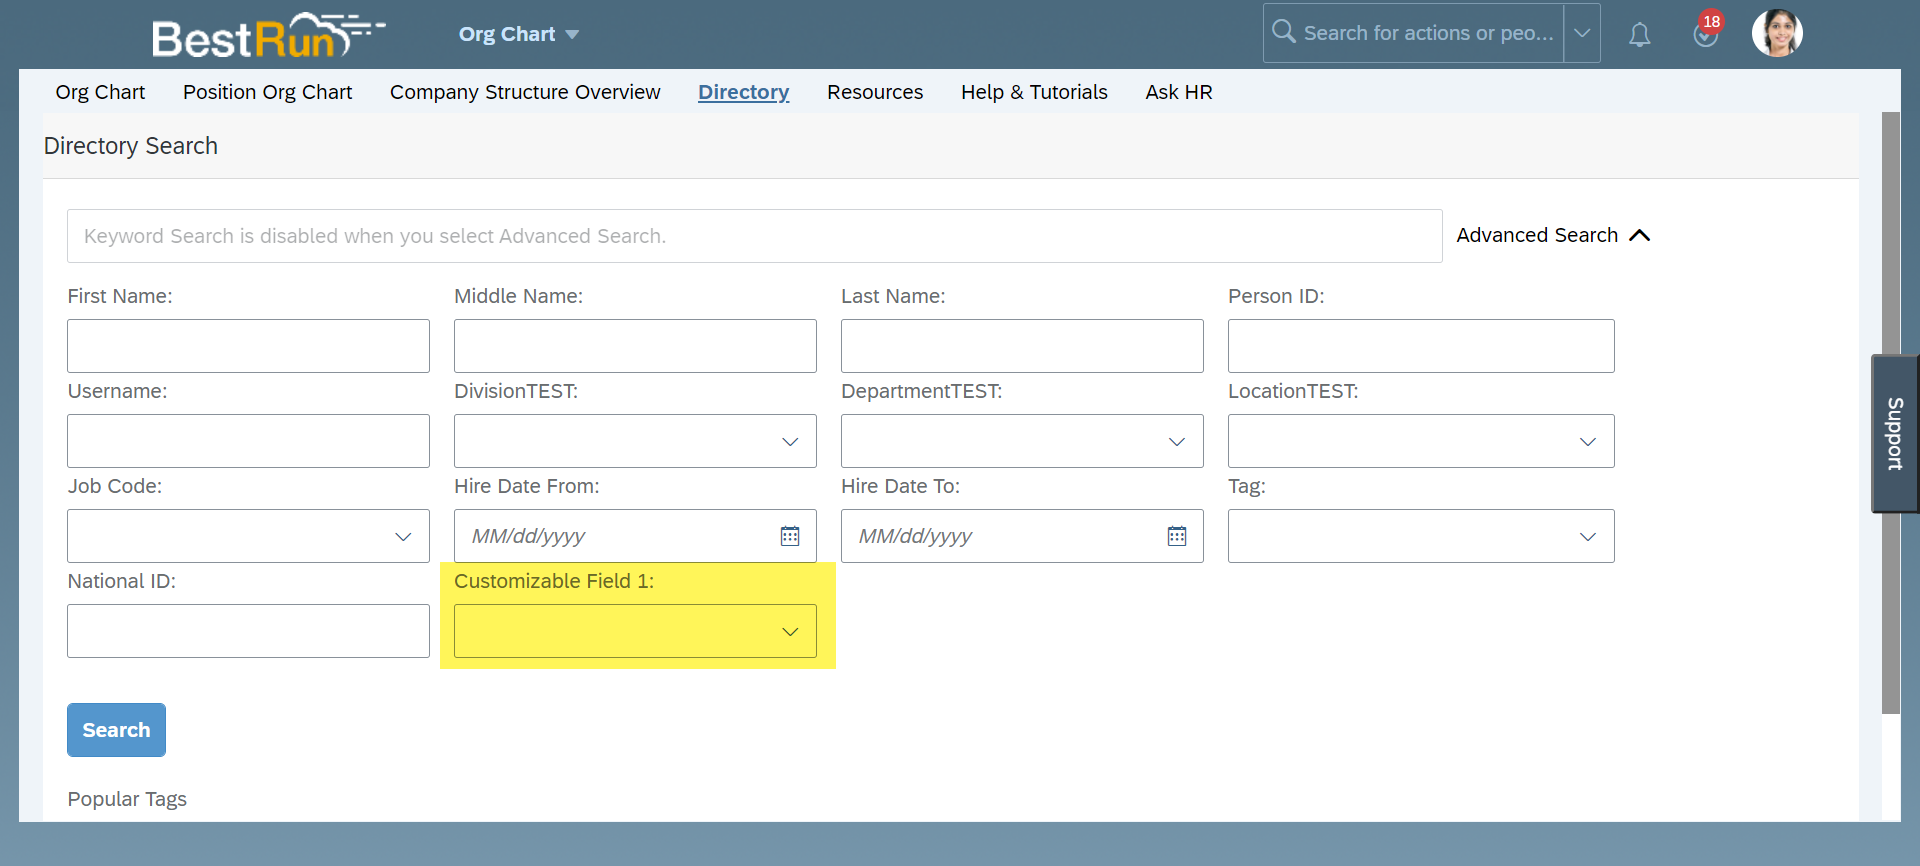1920x866 pixels.
Task: Click the magnifier icon in global search
Action: pyautogui.click(x=1283, y=32)
